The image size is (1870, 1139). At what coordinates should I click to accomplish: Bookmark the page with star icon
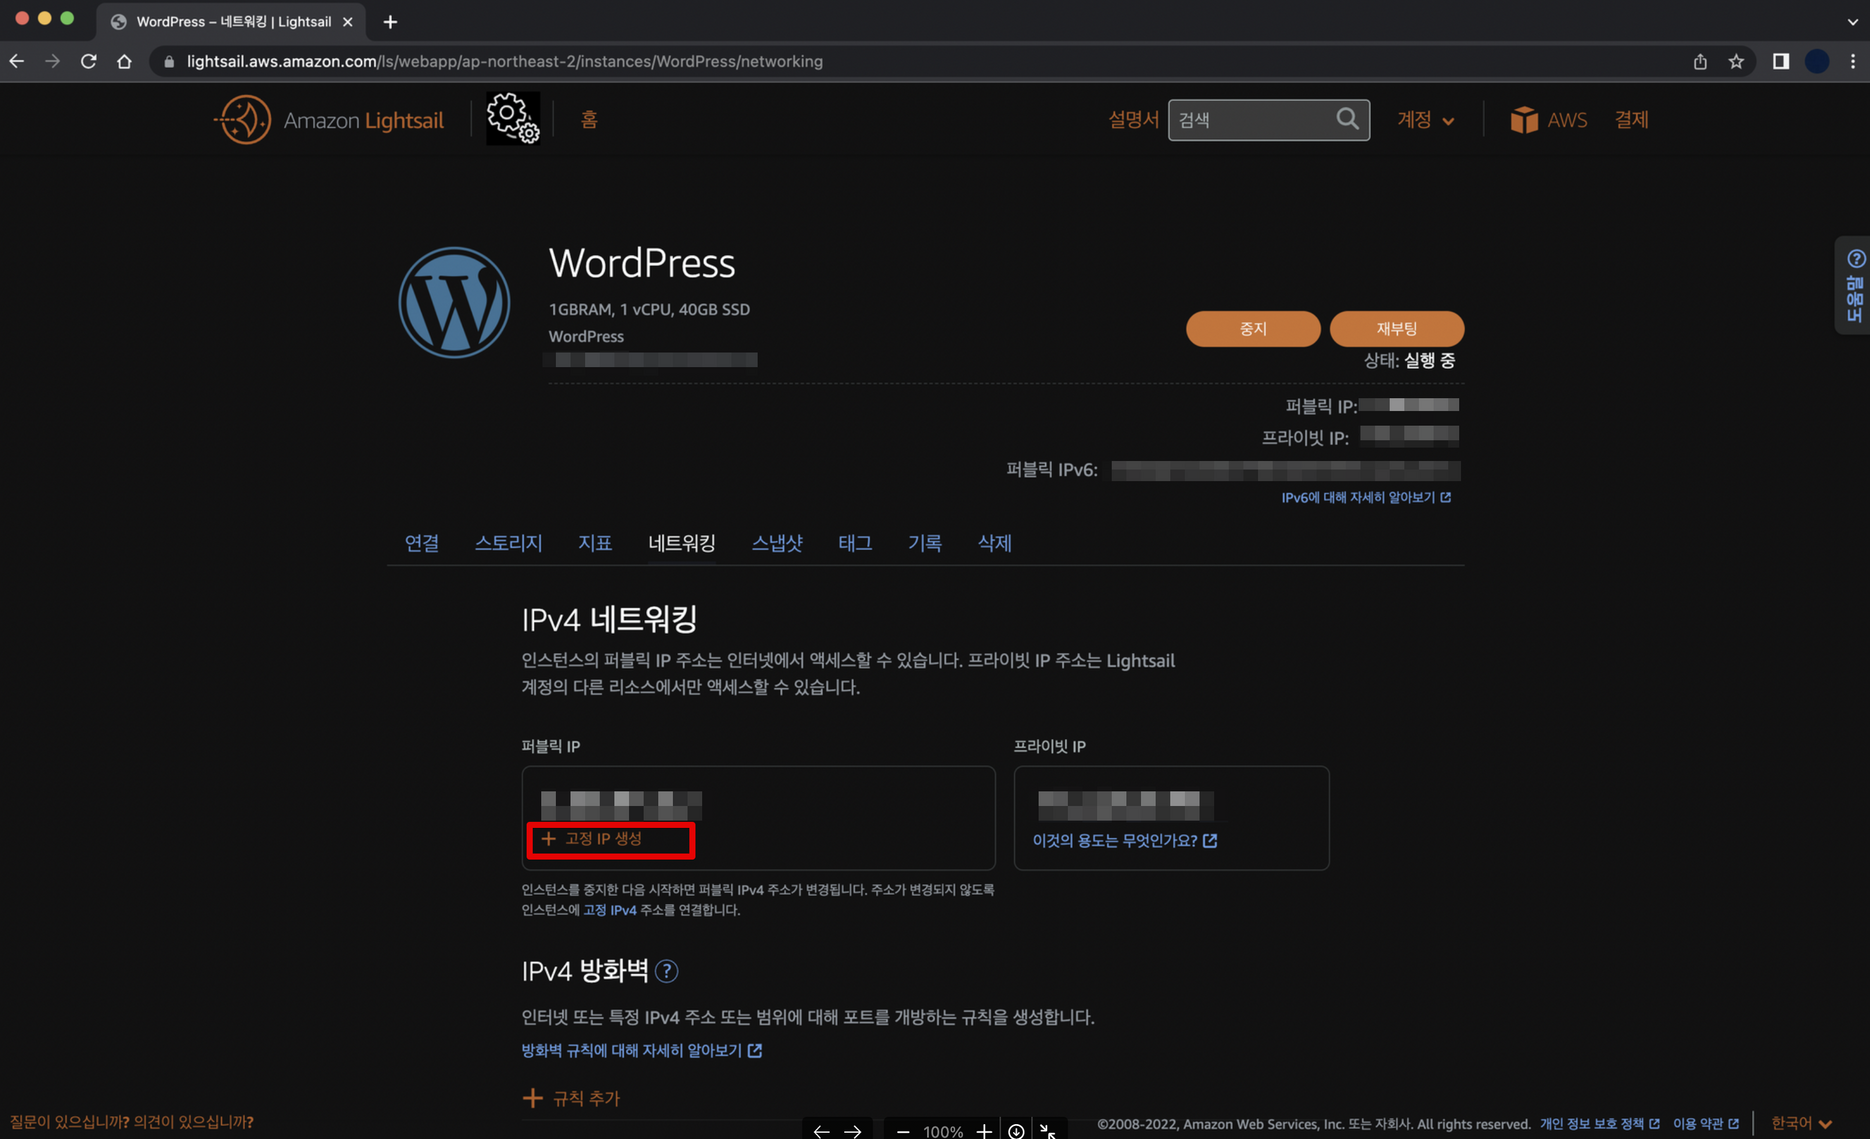coord(1736,61)
